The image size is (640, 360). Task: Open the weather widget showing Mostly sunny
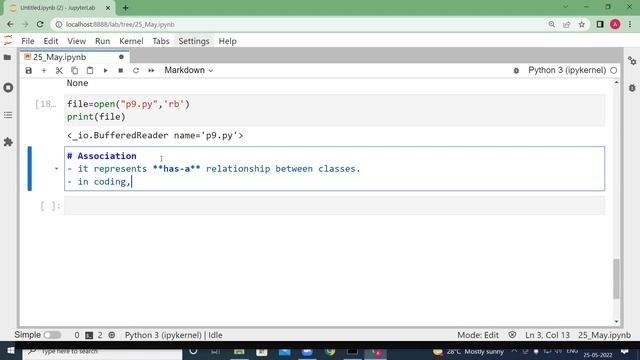coord(469,351)
